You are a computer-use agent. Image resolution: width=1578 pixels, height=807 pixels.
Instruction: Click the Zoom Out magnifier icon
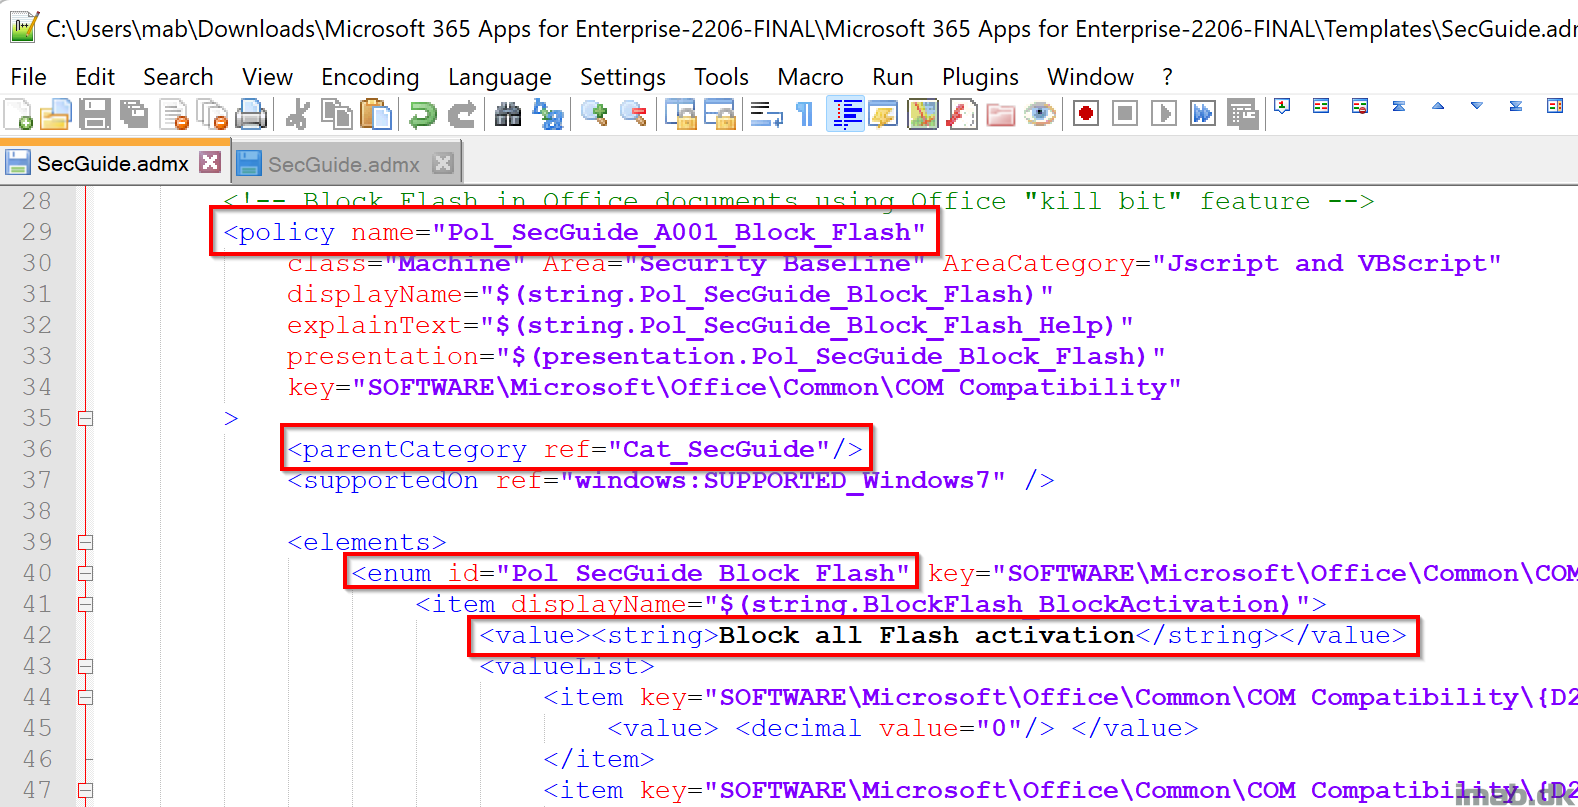click(633, 114)
